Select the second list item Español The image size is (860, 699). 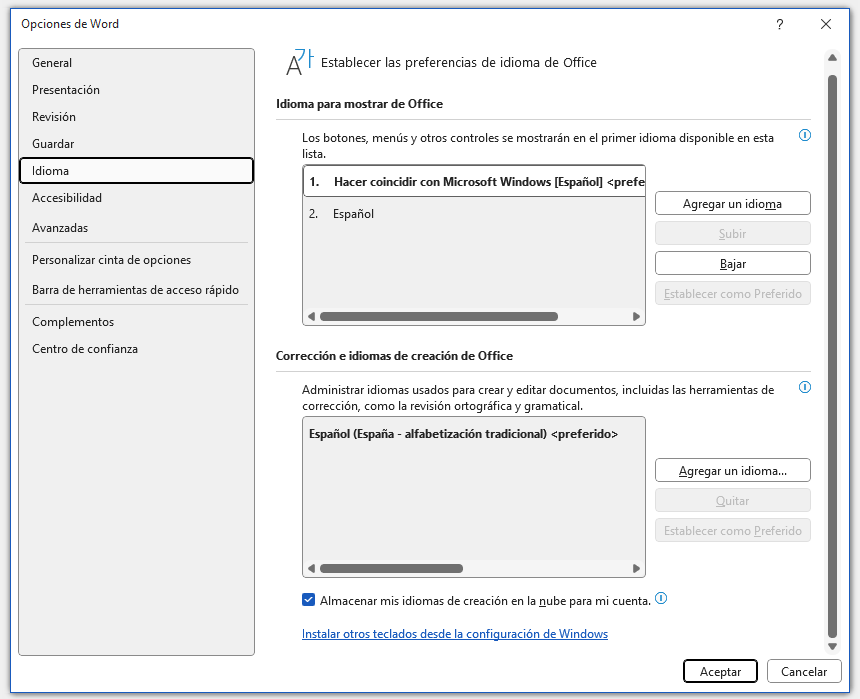pos(474,213)
